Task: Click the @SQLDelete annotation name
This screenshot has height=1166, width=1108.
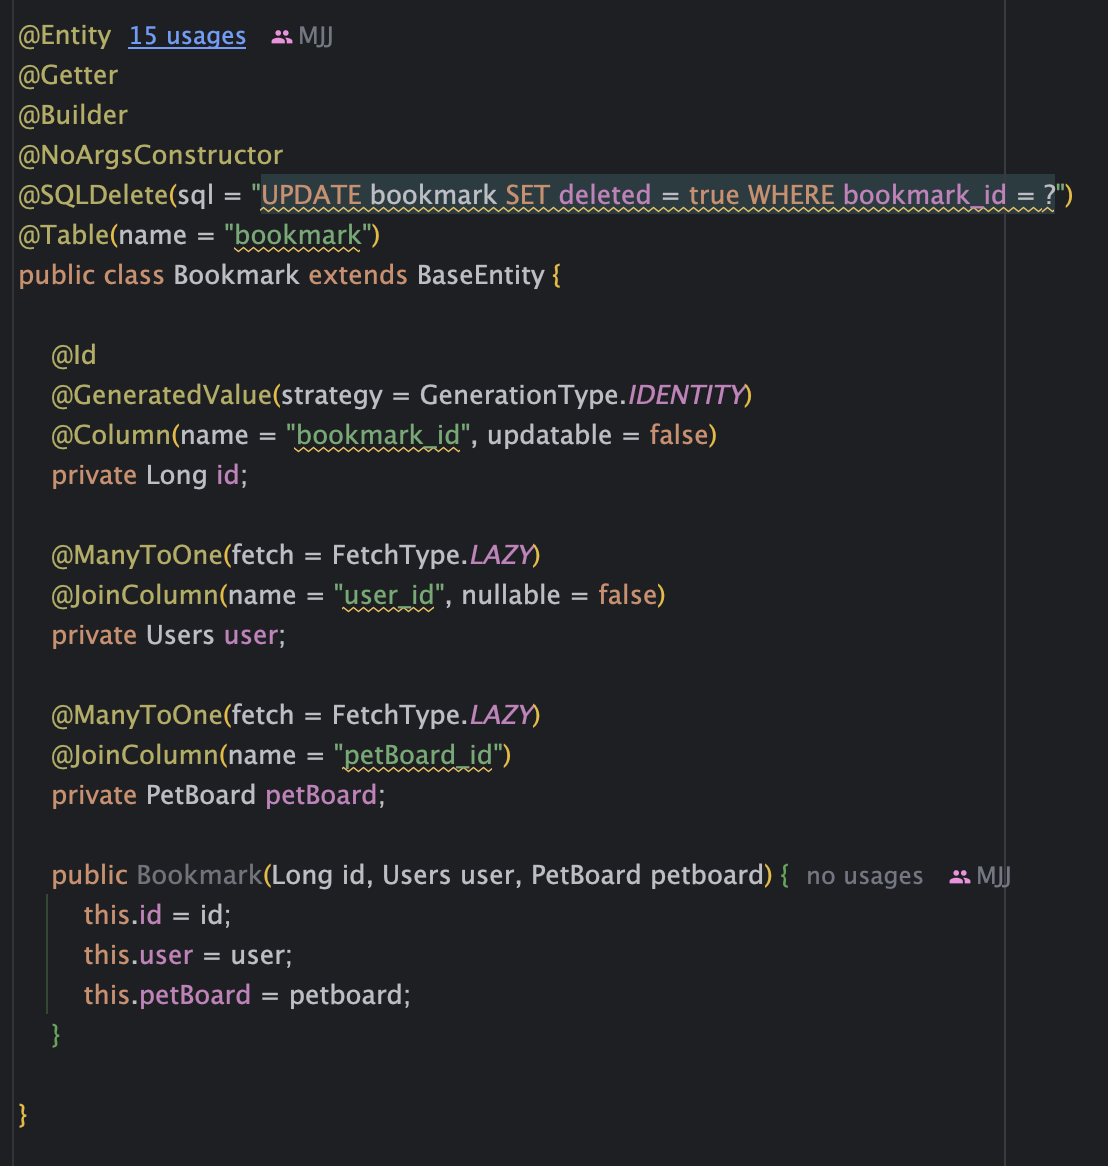Action: coord(94,195)
